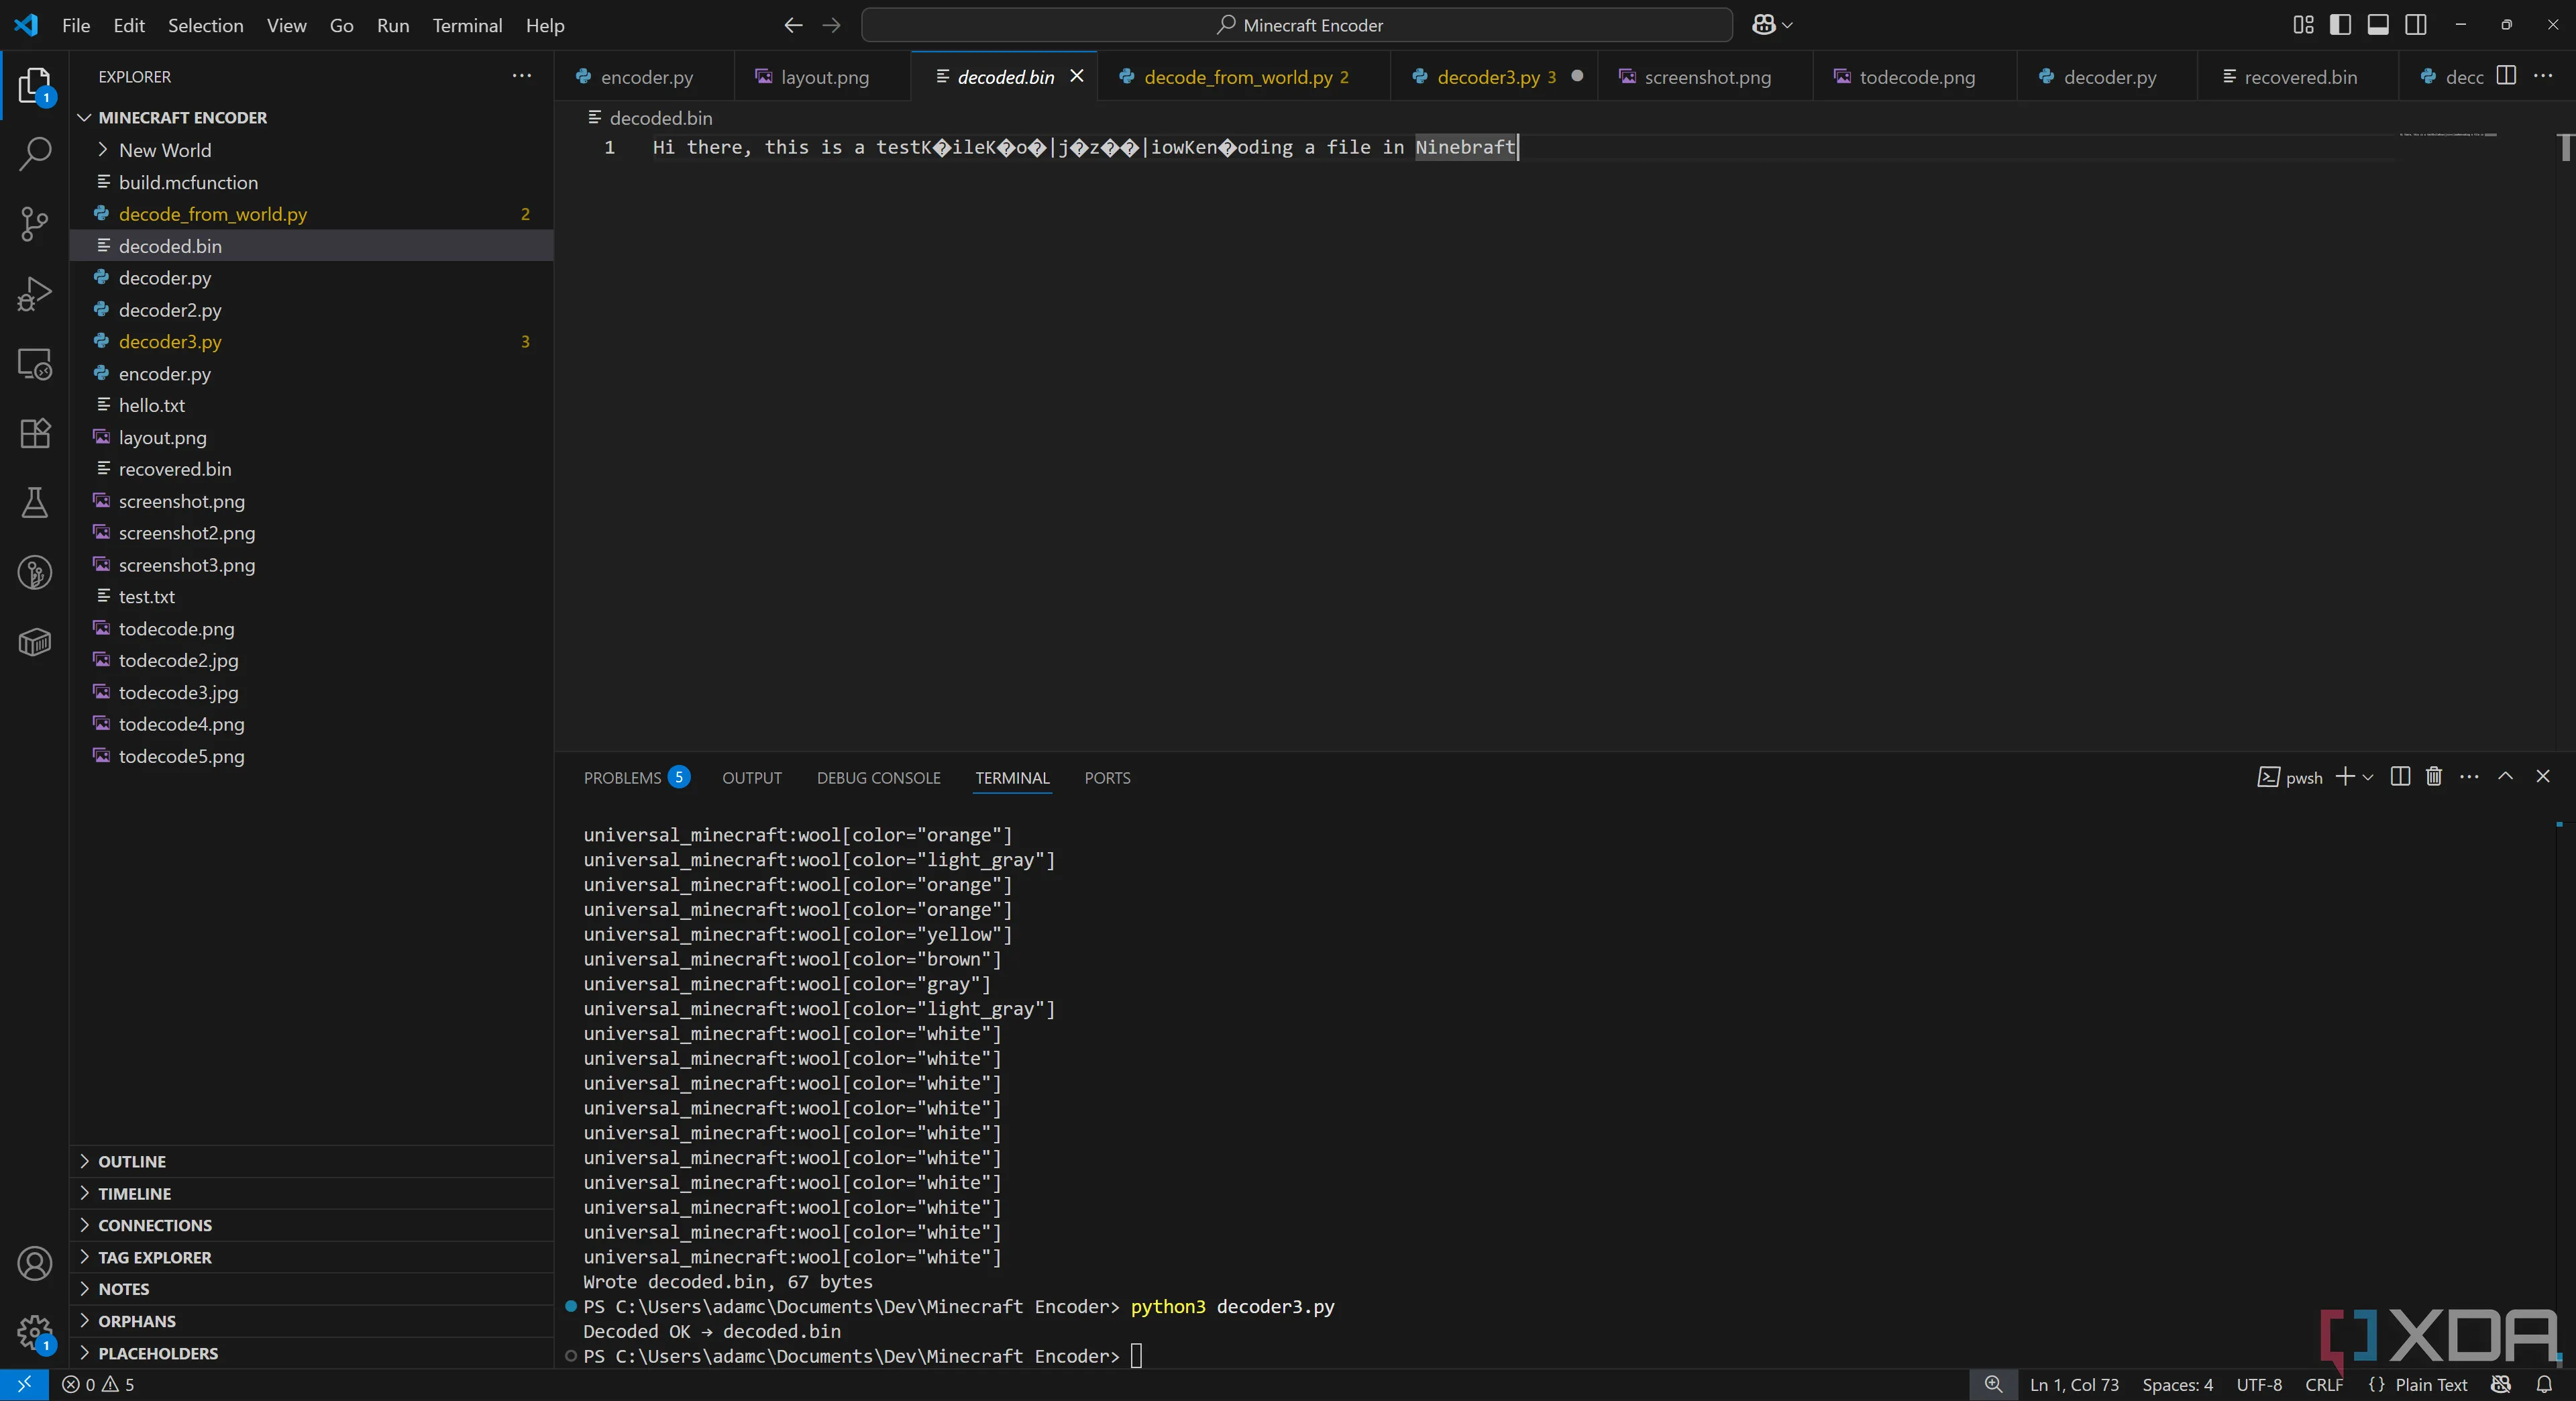Split editor right icon
Viewport: 2576px width, 1401px height.
[x=2506, y=76]
